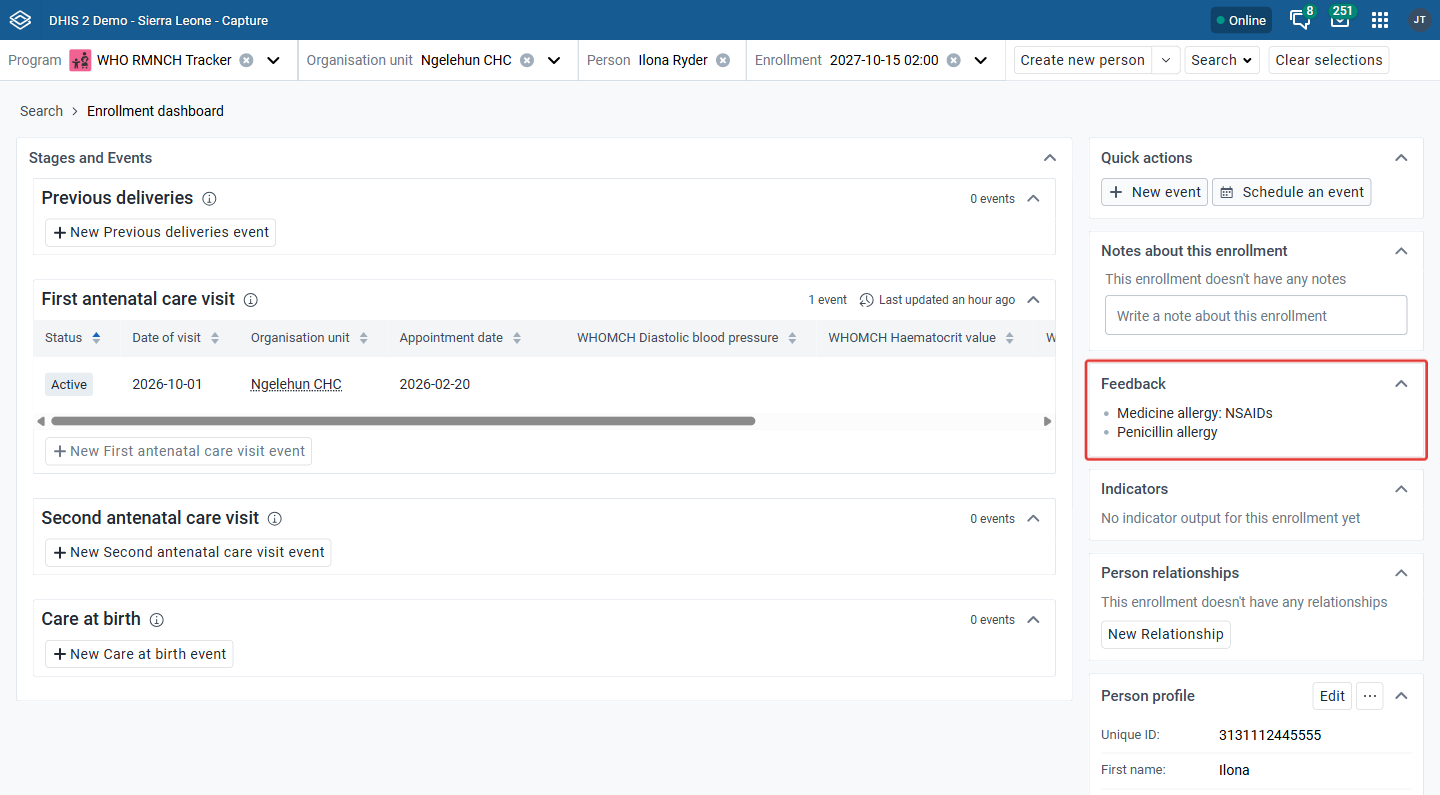
Task: Sort by Appointment date column
Action: [517, 338]
